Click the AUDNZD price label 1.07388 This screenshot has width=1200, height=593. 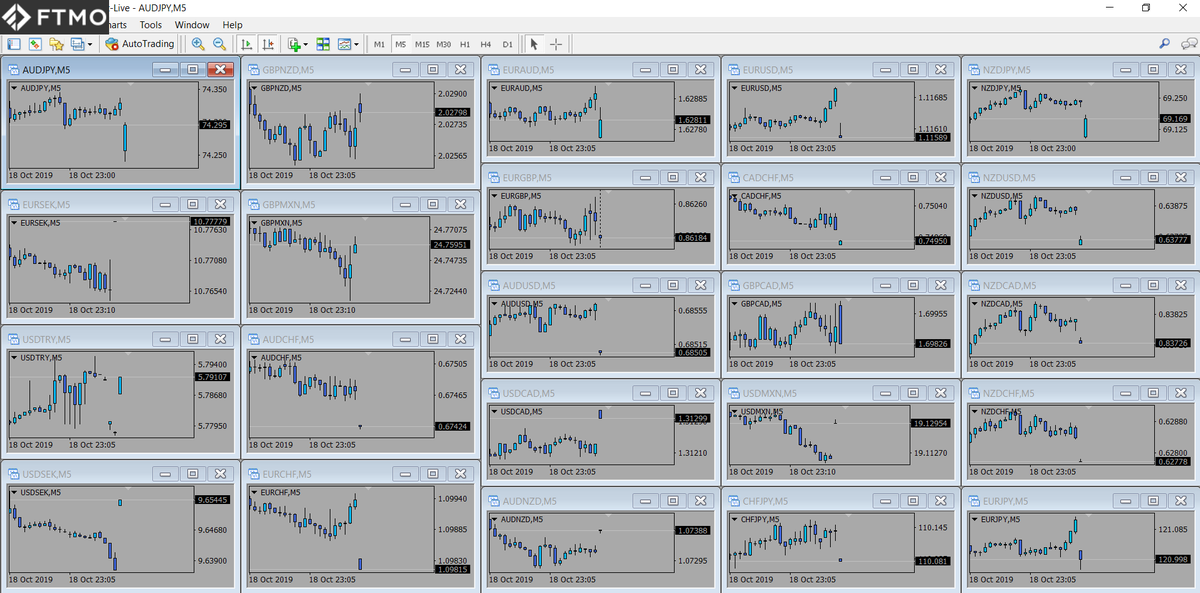tap(693, 530)
